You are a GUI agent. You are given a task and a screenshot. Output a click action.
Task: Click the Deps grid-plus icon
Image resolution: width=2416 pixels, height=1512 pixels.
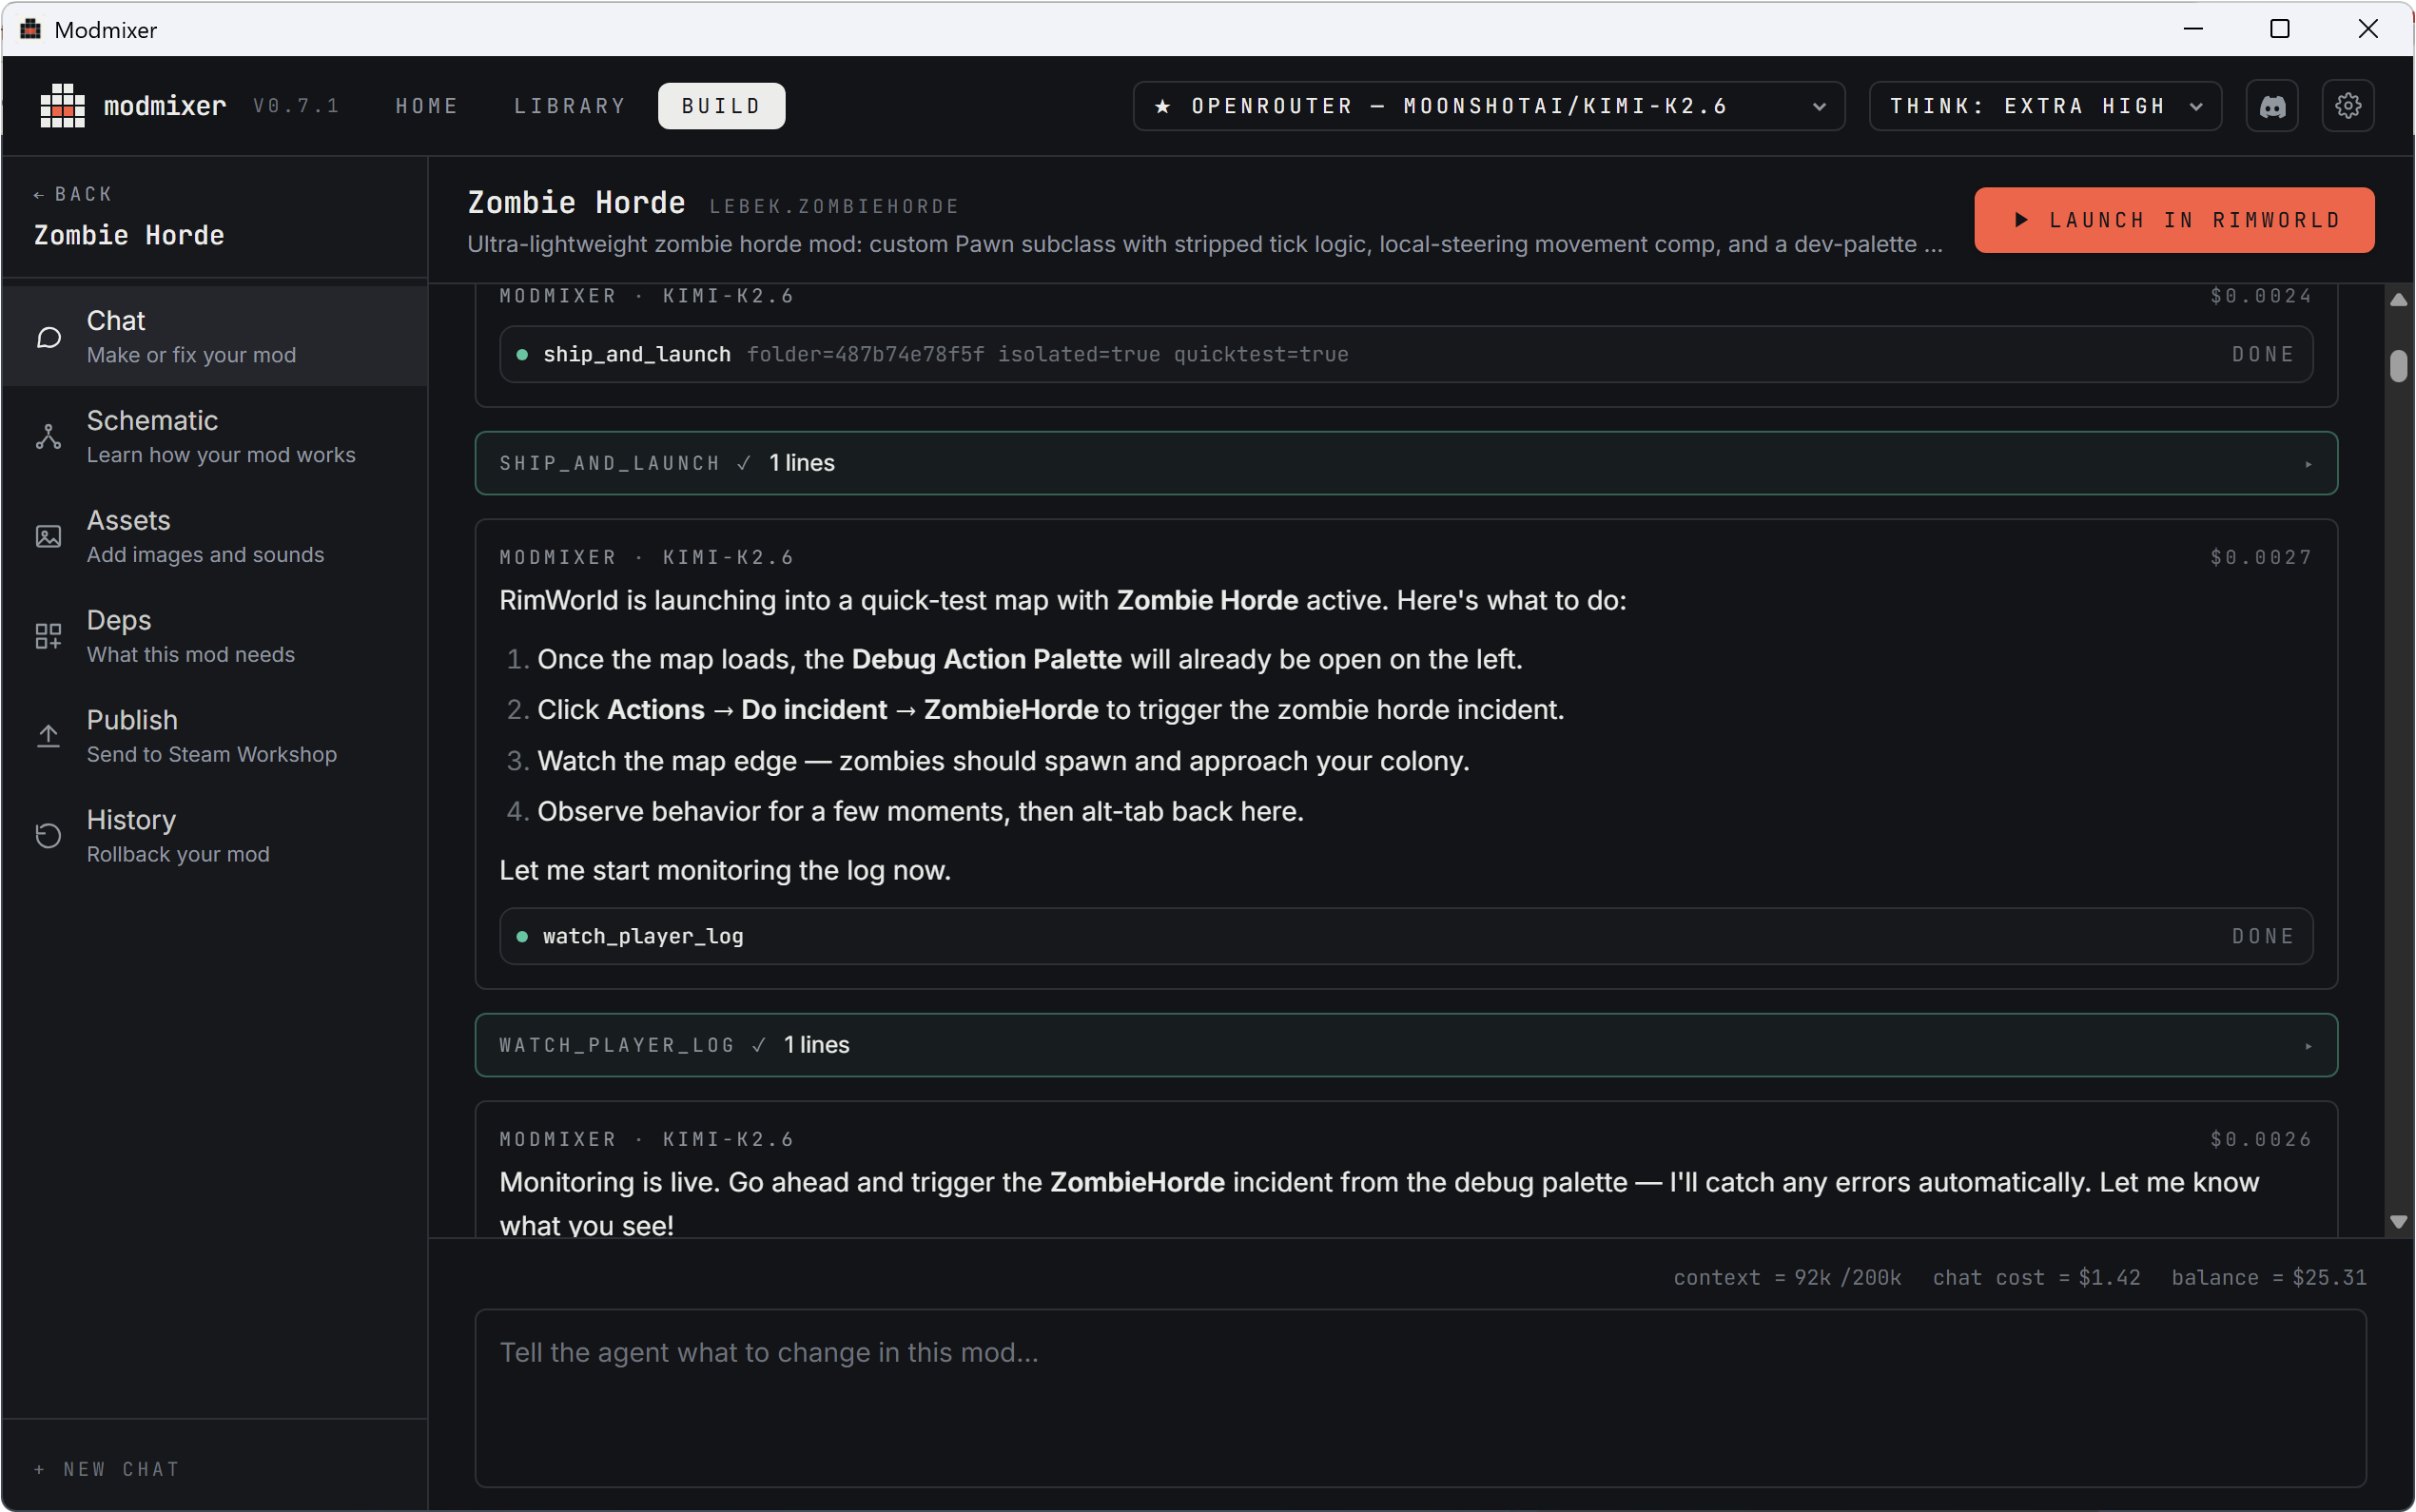[48, 636]
